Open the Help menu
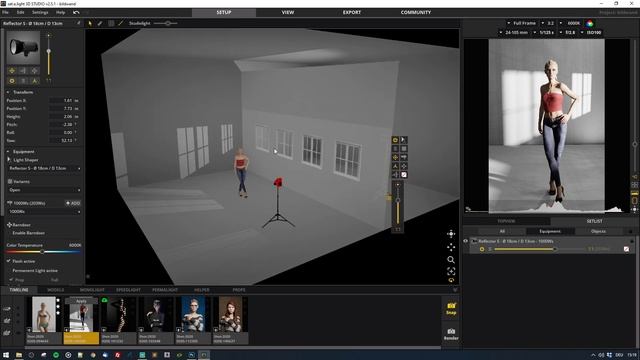Image resolution: width=640 pixels, height=360 pixels. [60, 13]
